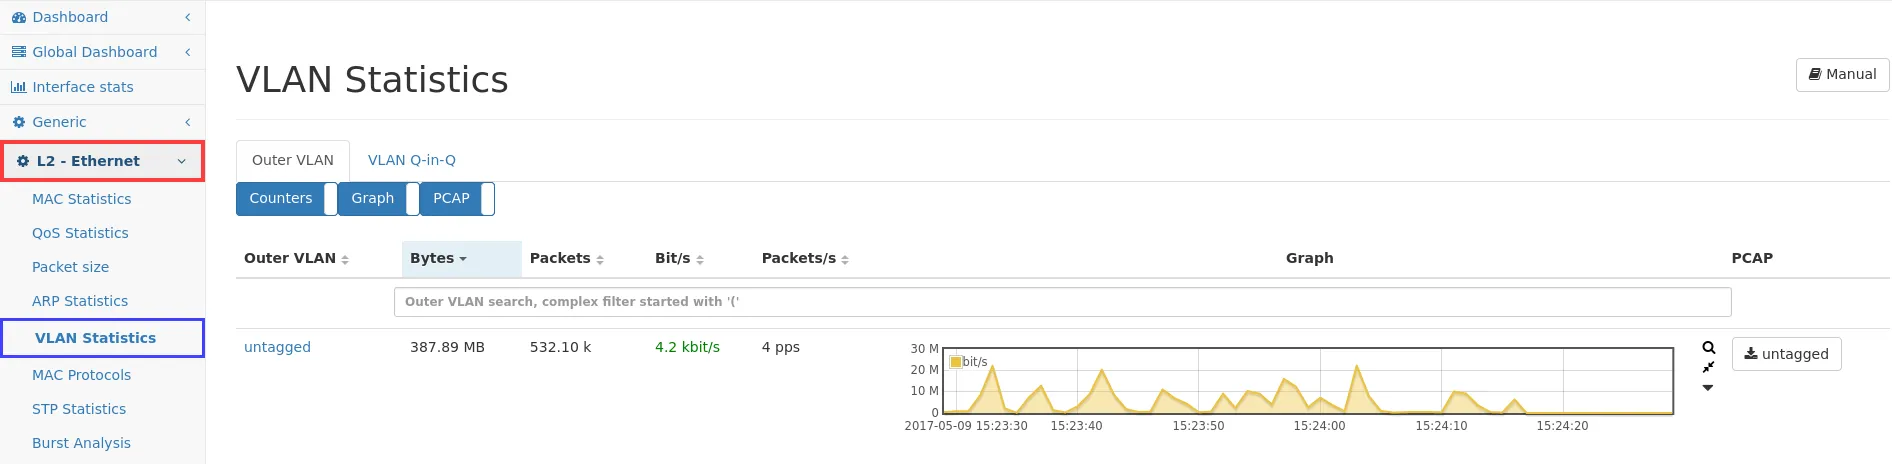Click the book icon on Manual button
The image size is (1892, 464).
[x=1814, y=74]
